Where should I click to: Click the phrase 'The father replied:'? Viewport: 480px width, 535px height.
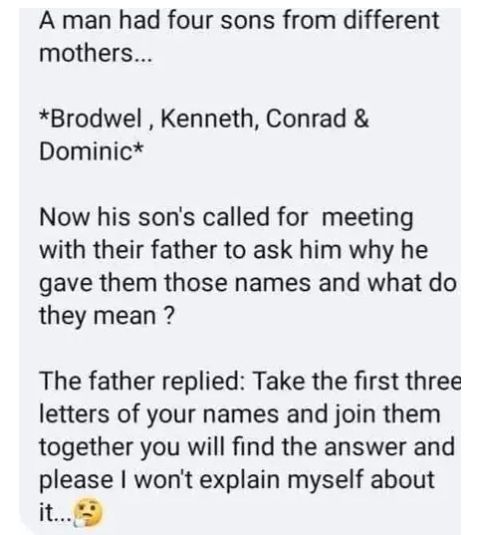click(x=142, y=381)
